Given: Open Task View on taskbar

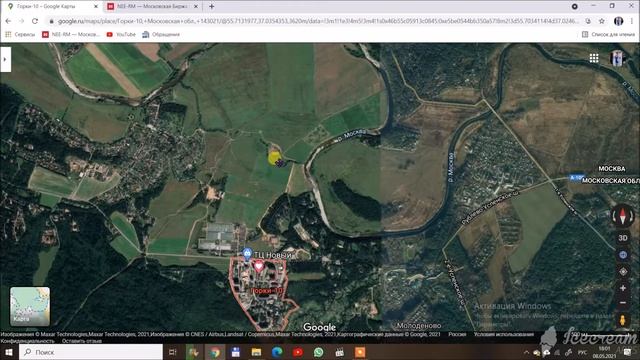Looking at the screenshot, I should [x=173, y=352].
